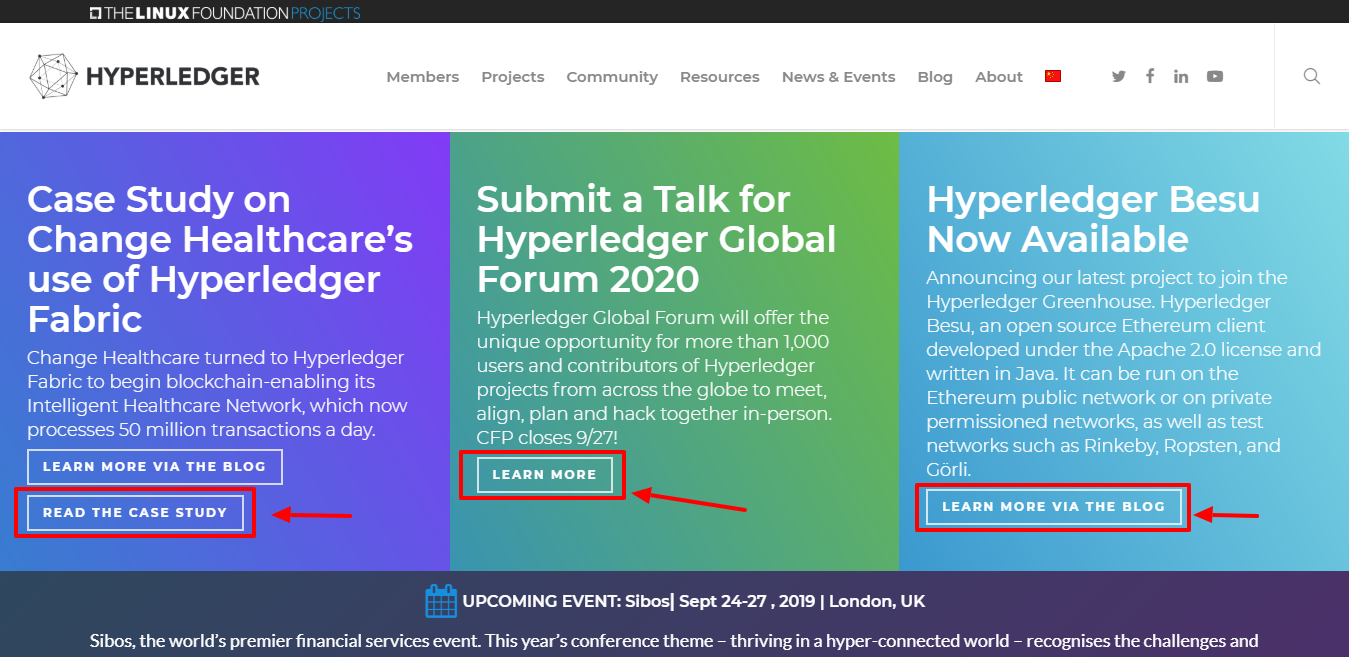The width and height of the screenshot is (1349, 657).
Task: Click The Linux Foundation Projects logo
Action: coord(224,13)
